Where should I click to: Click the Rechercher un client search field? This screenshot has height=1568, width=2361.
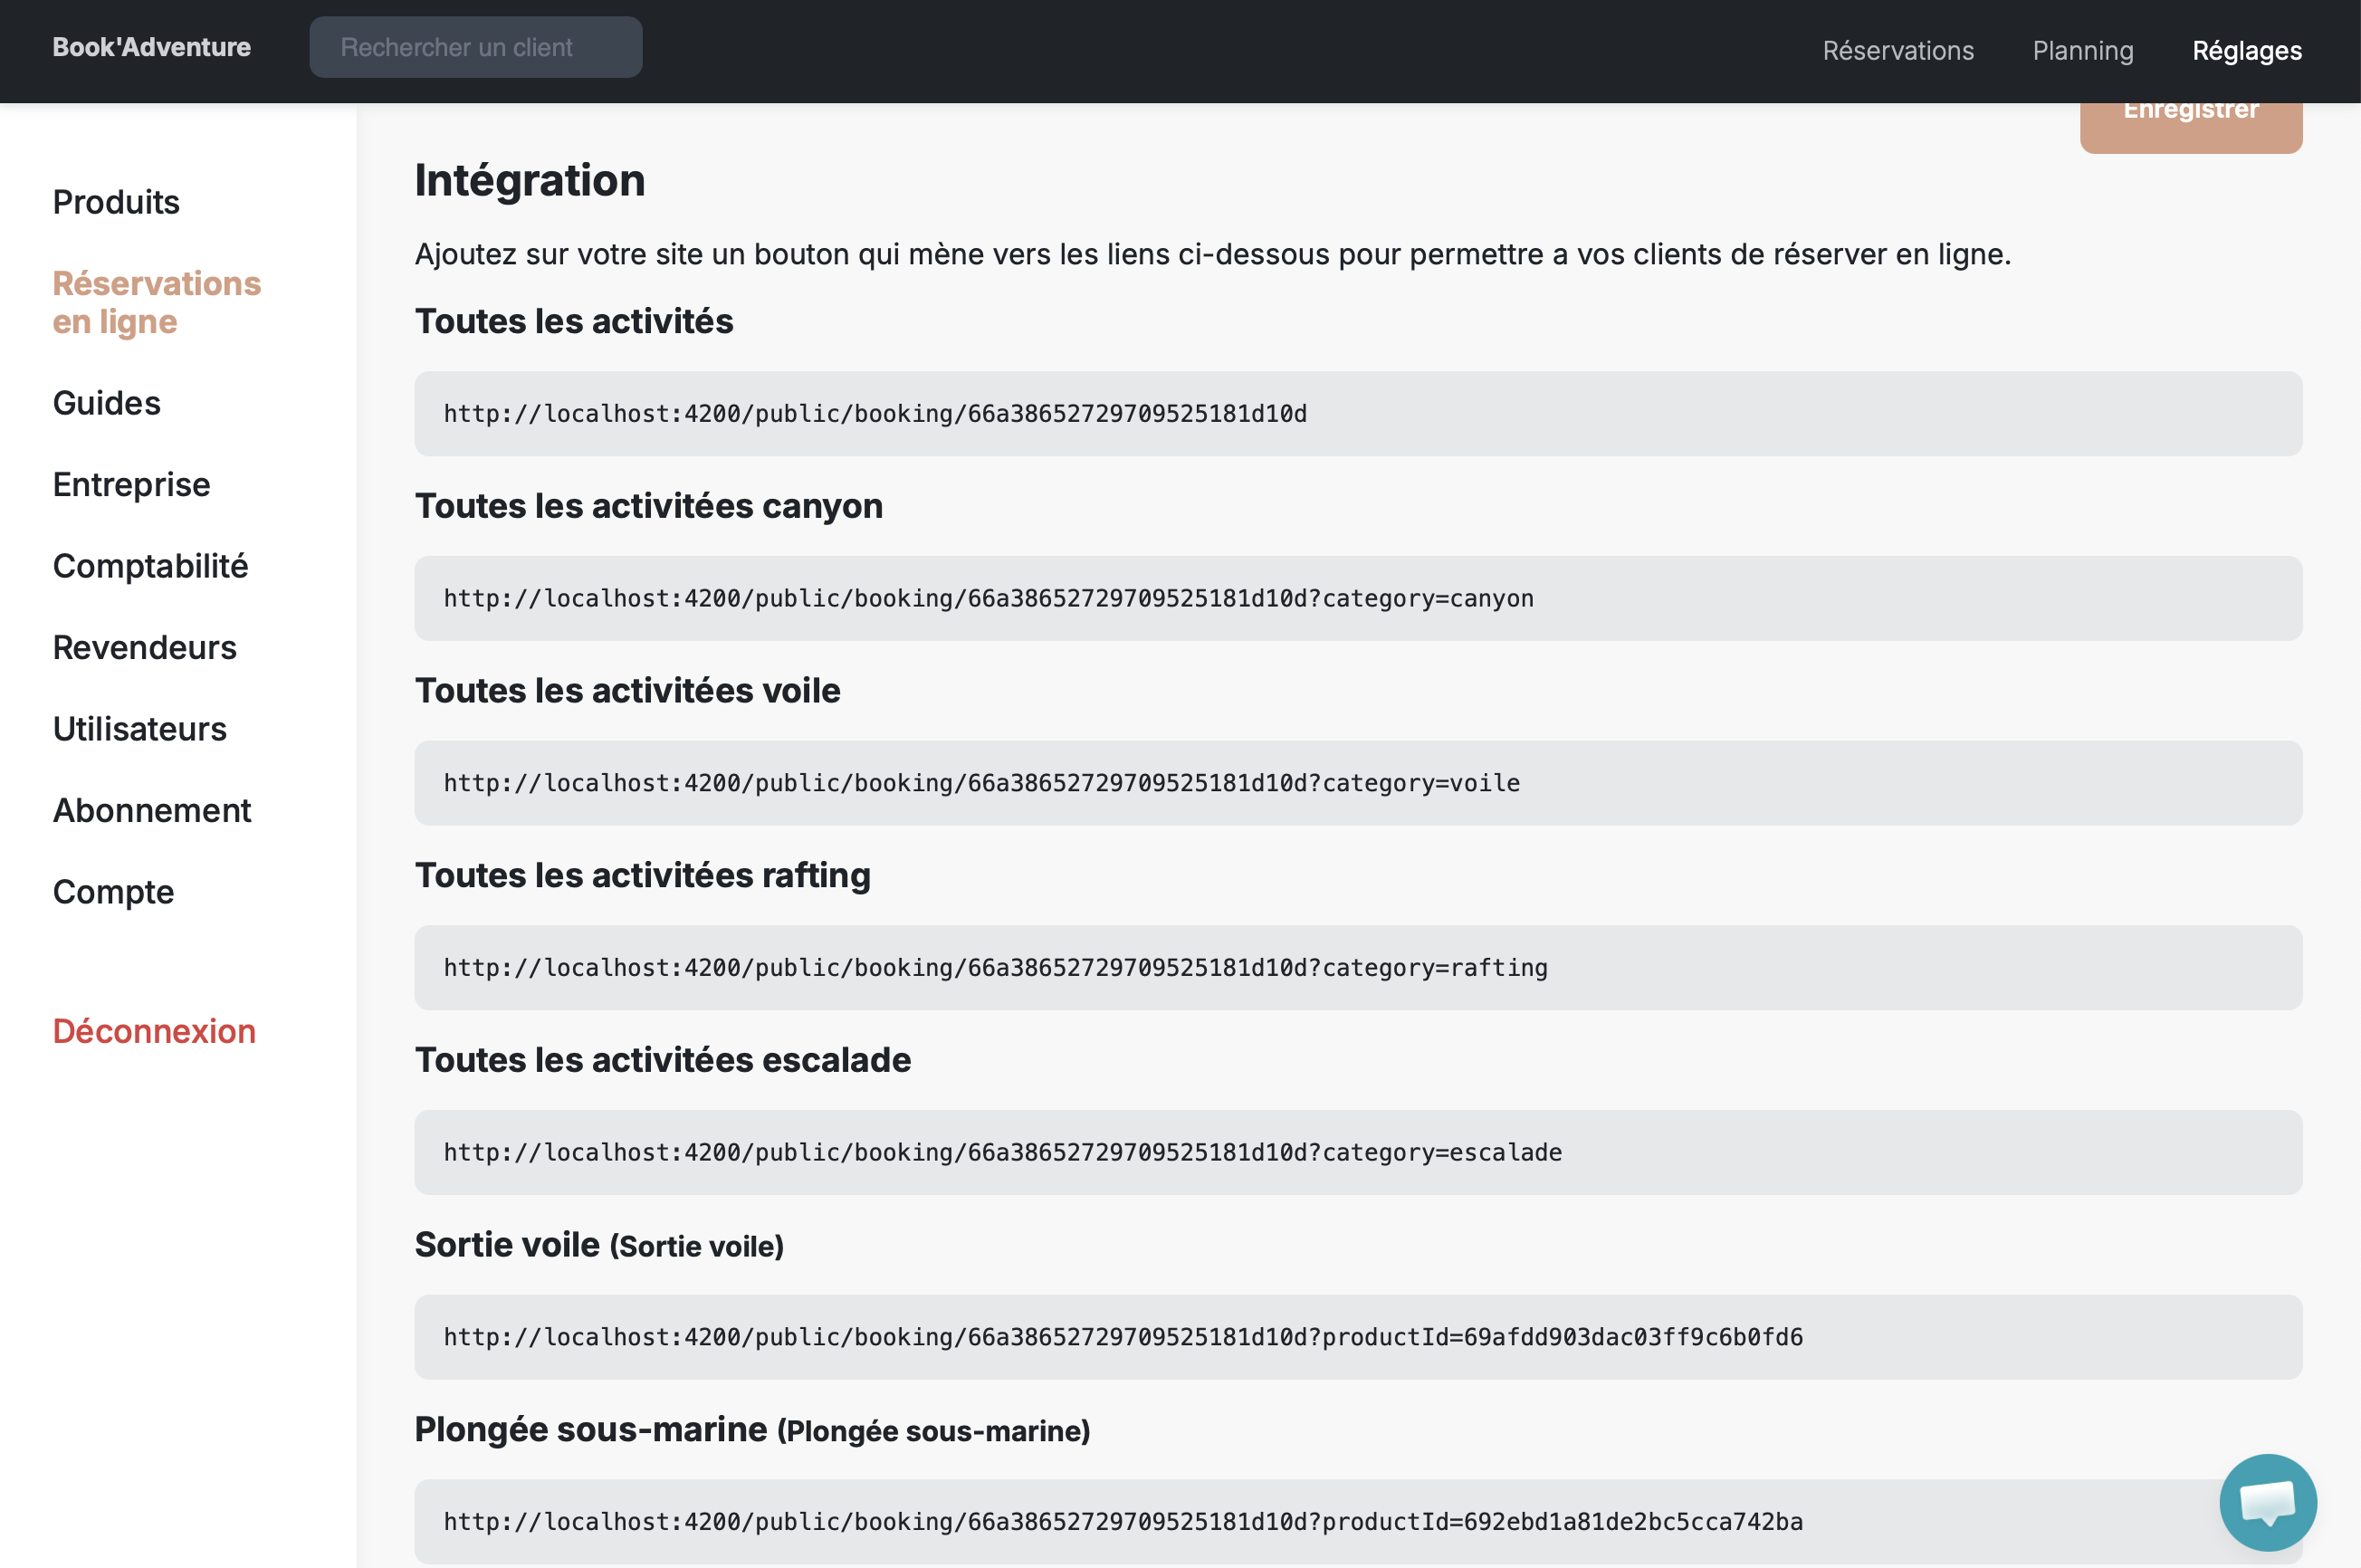(475, 46)
